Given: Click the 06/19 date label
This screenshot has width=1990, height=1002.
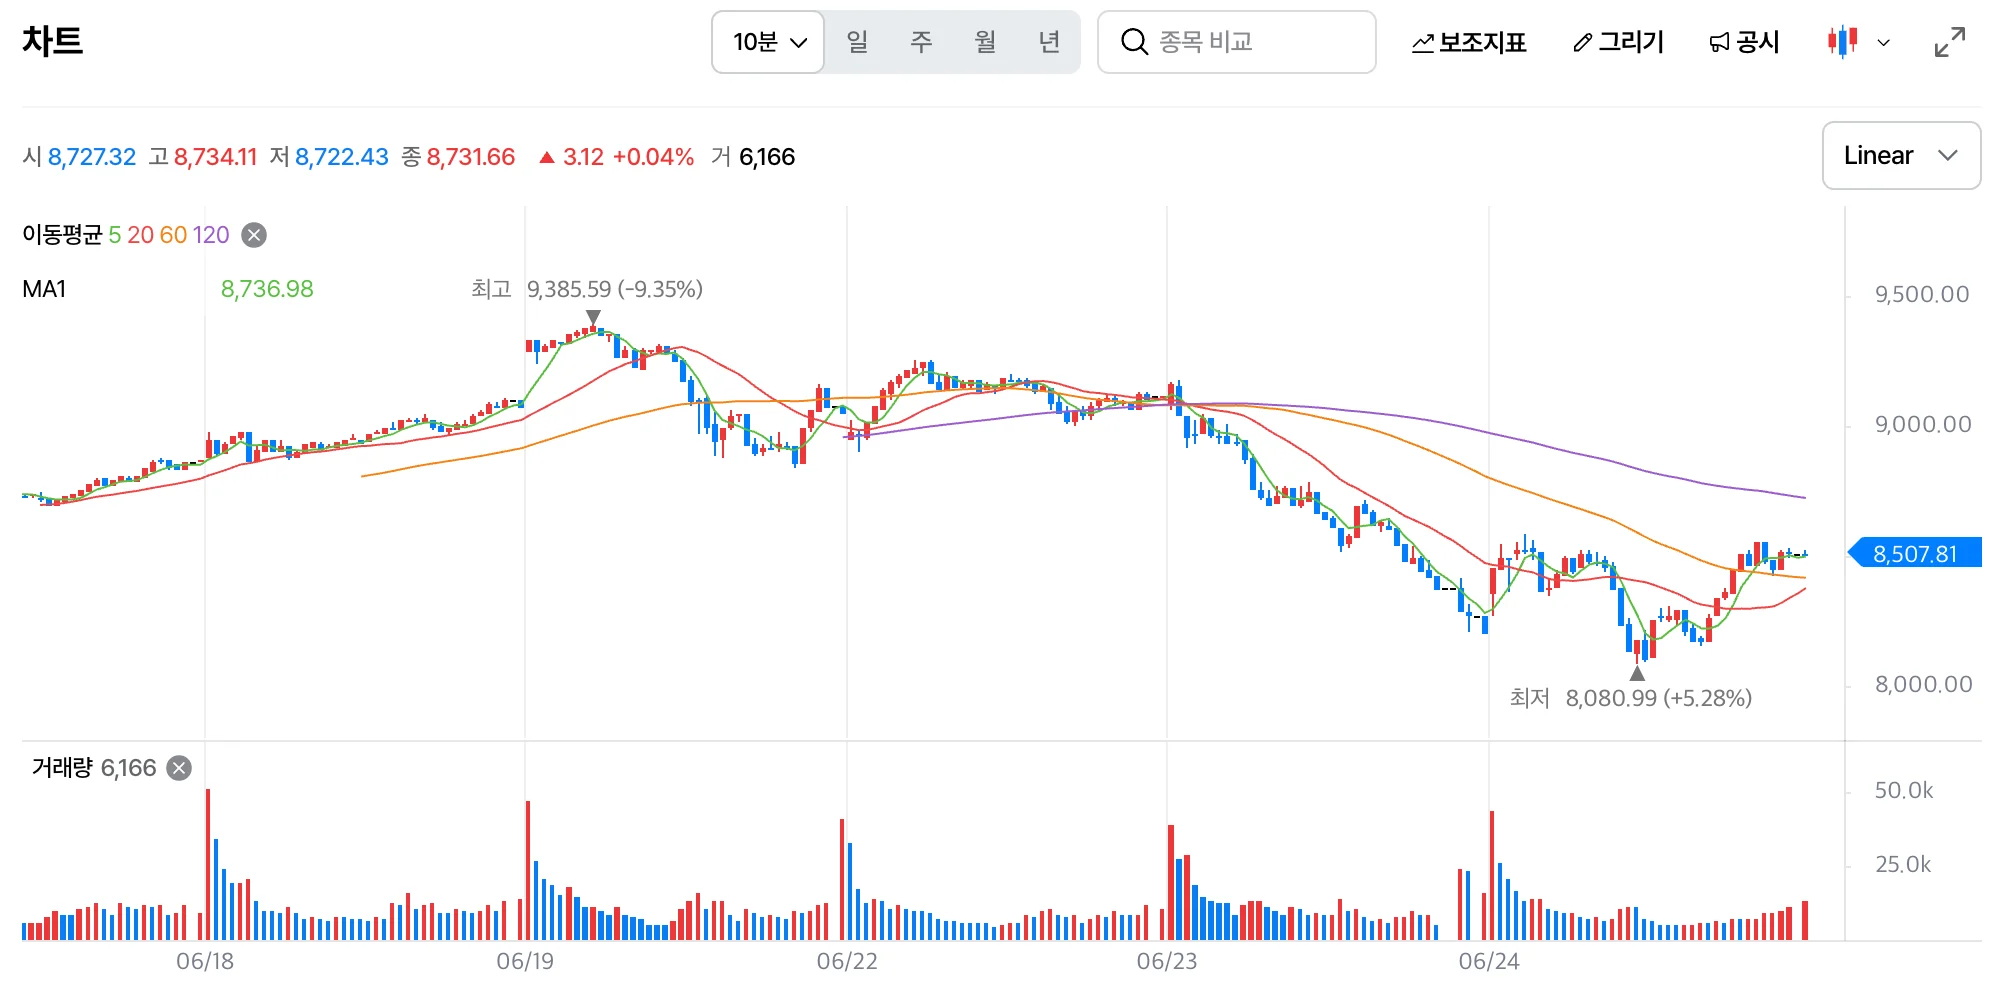Looking at the screenshot, I should tap(525, 962).
